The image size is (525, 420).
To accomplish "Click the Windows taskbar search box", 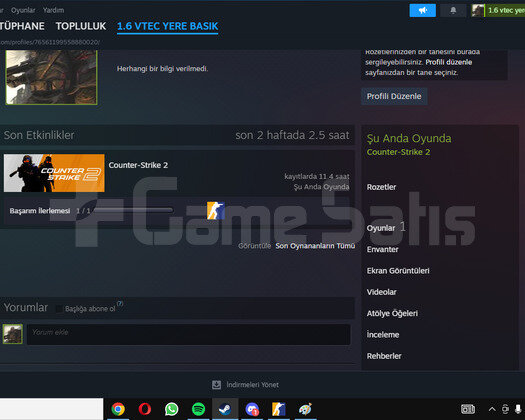I will 52,409.
